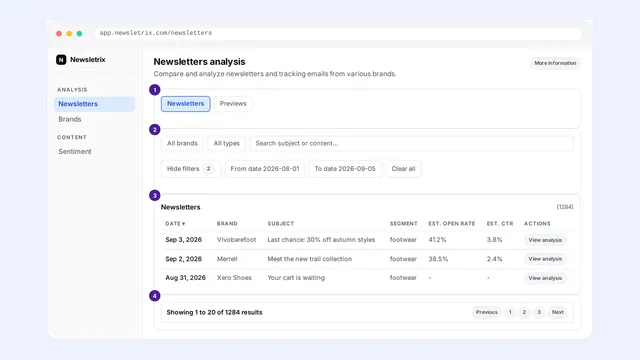Toggle the Hide filters button
Viewport: 640px width, 360px height.
point(191,169)
